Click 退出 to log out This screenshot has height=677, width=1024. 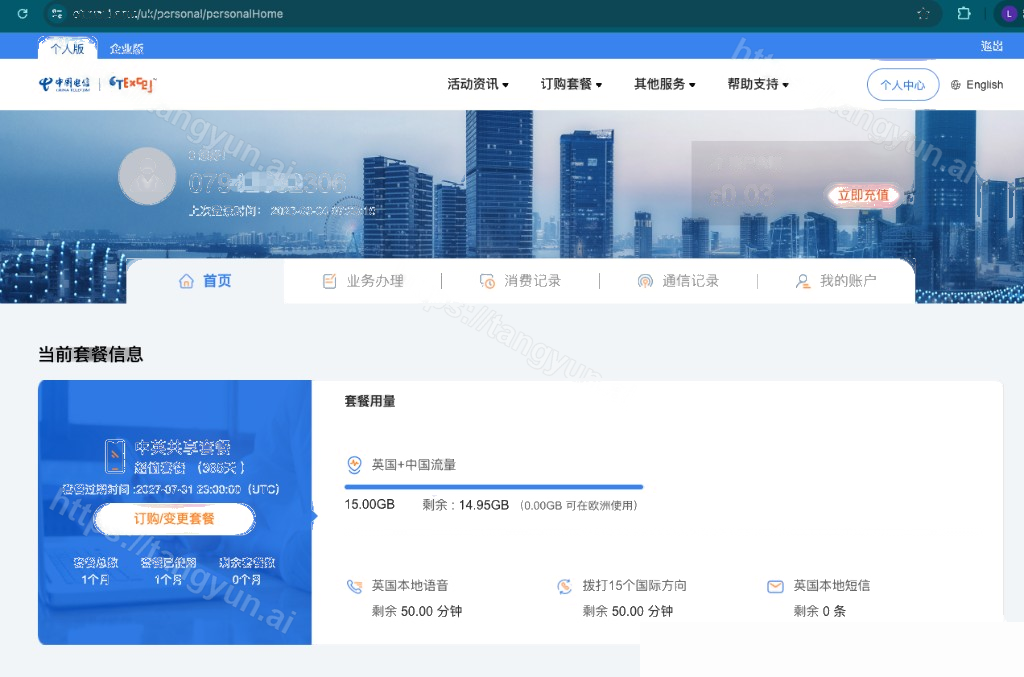point(991,46)
